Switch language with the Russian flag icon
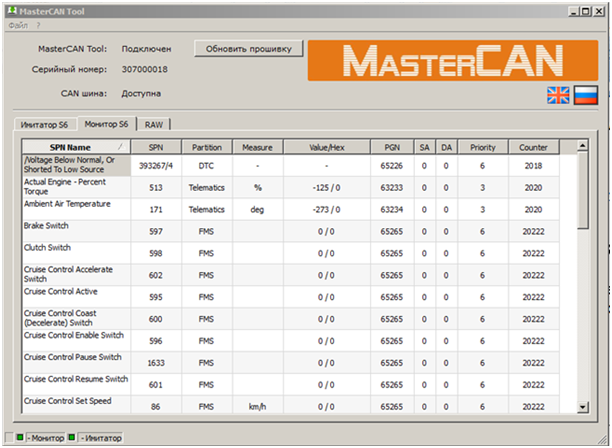The height and width of the screenshot is (448, 612). pos(583,96)
